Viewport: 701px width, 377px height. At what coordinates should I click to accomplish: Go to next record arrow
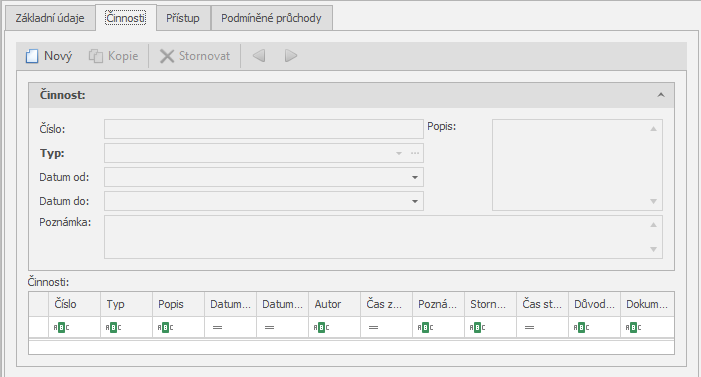pos(291,56)
